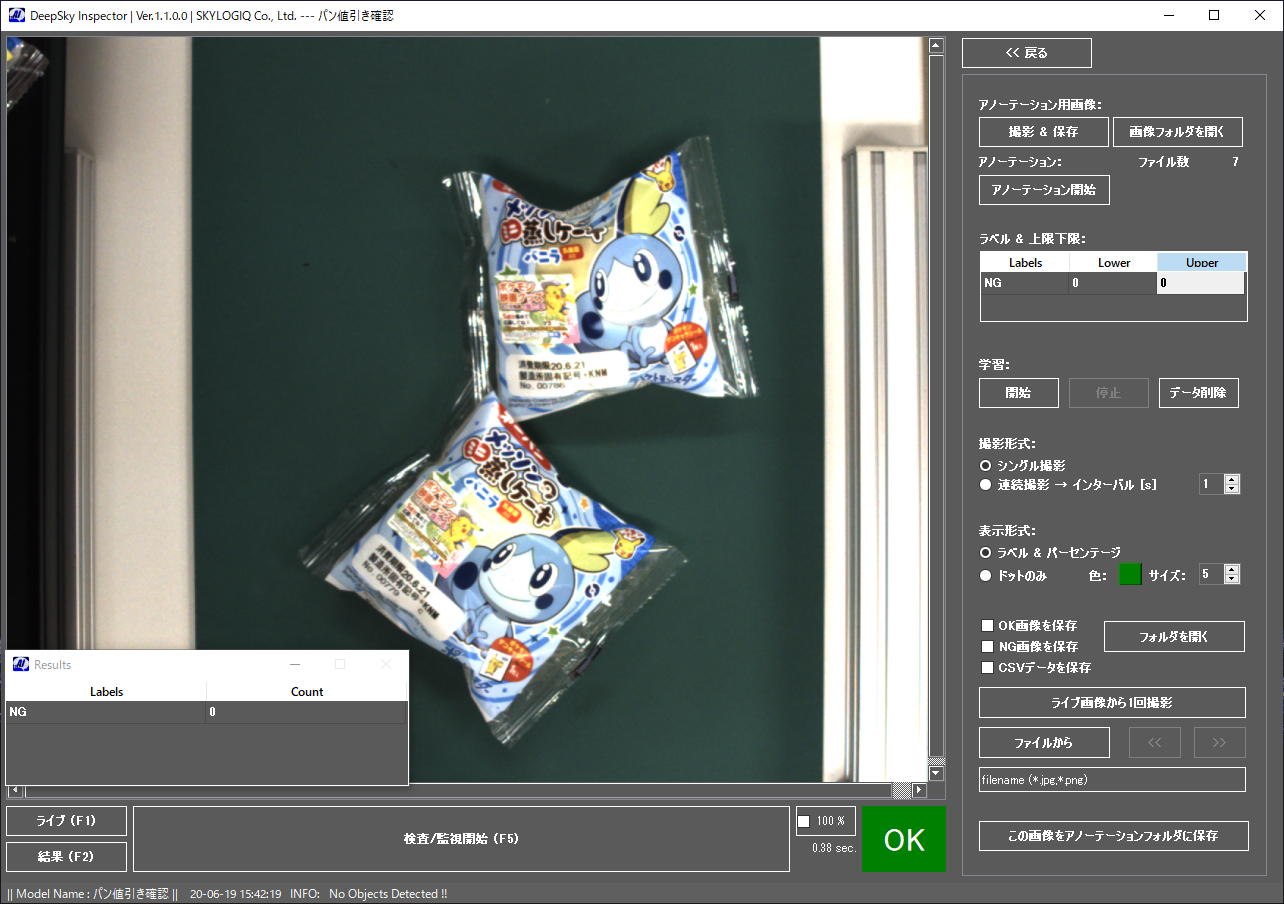Enable OK画像を保存 checkbox
Image resolution: width=1284 pixels, height=904 pixels.
(988, 626)
